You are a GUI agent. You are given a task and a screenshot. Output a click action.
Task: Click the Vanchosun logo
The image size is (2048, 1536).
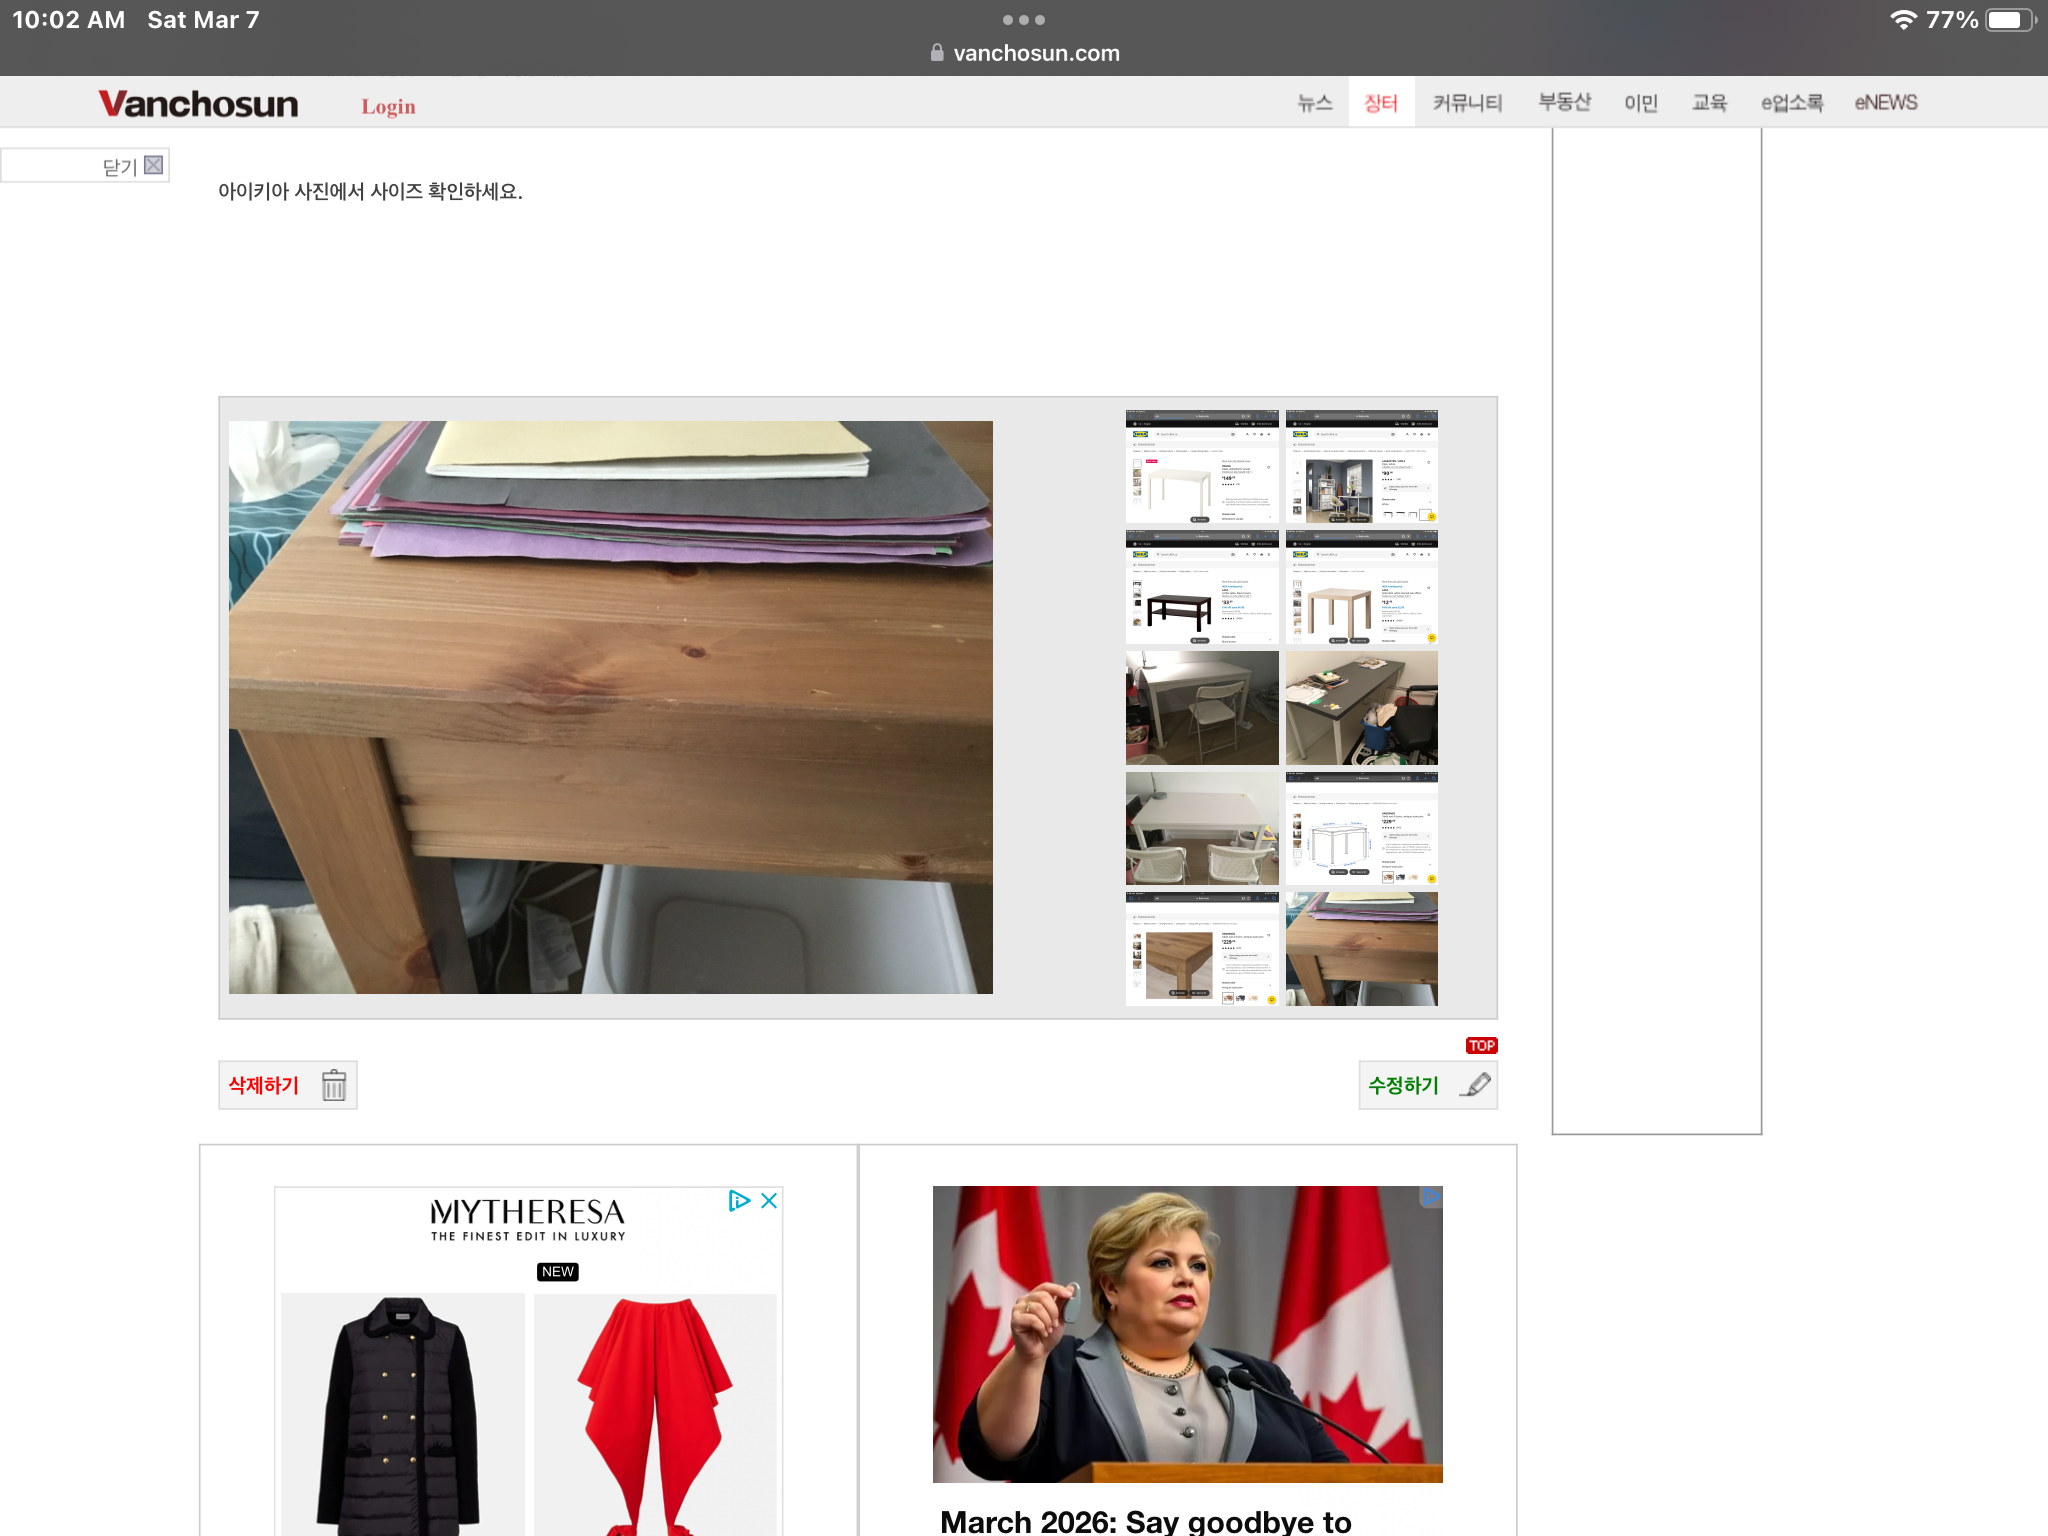pyautogui.click(x=198, y=104)
